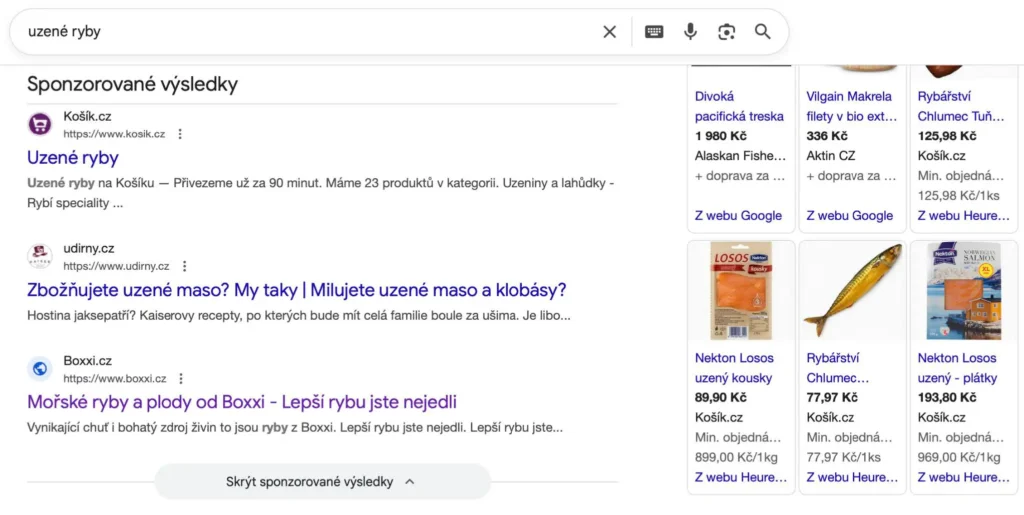
Task: Click the "193,80 Kč" price
Action: [947, 398]
